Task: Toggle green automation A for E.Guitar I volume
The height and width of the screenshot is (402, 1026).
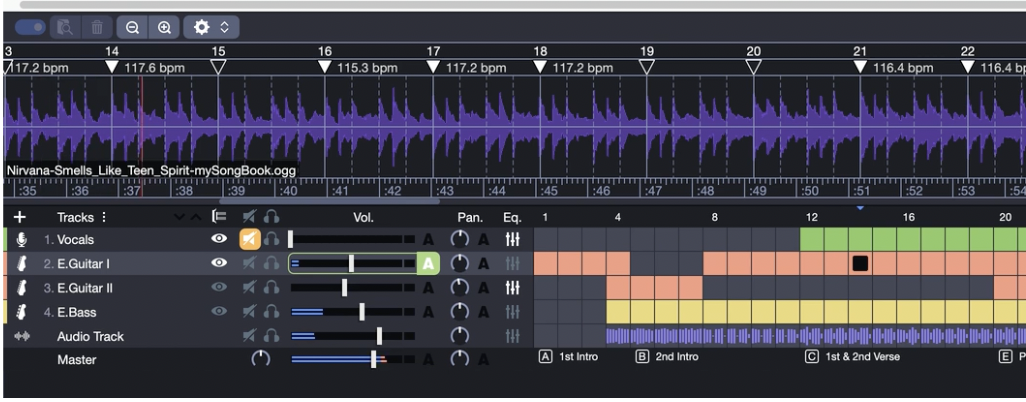Action: [428, 264]
